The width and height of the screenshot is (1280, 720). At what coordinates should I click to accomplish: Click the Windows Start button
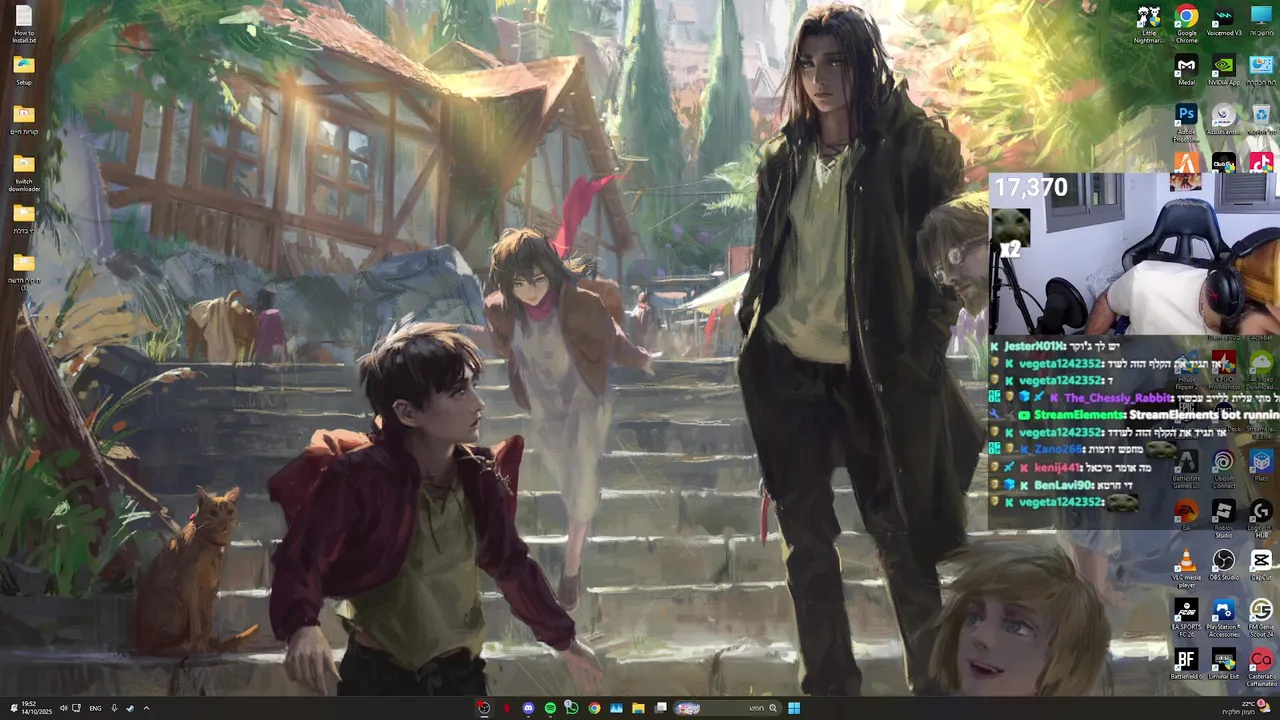794,708
